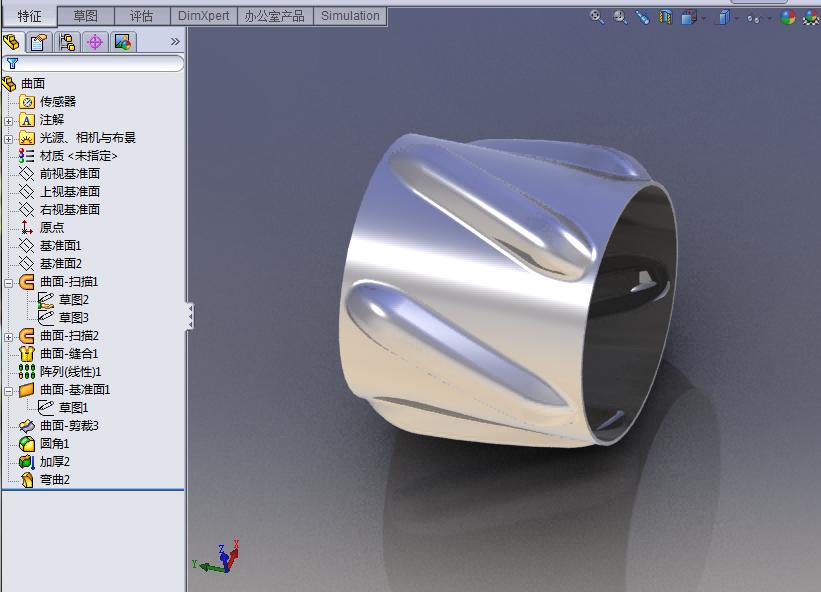
Task: Collapse the 曲面-扫描1 node
Action: [8, 283]
